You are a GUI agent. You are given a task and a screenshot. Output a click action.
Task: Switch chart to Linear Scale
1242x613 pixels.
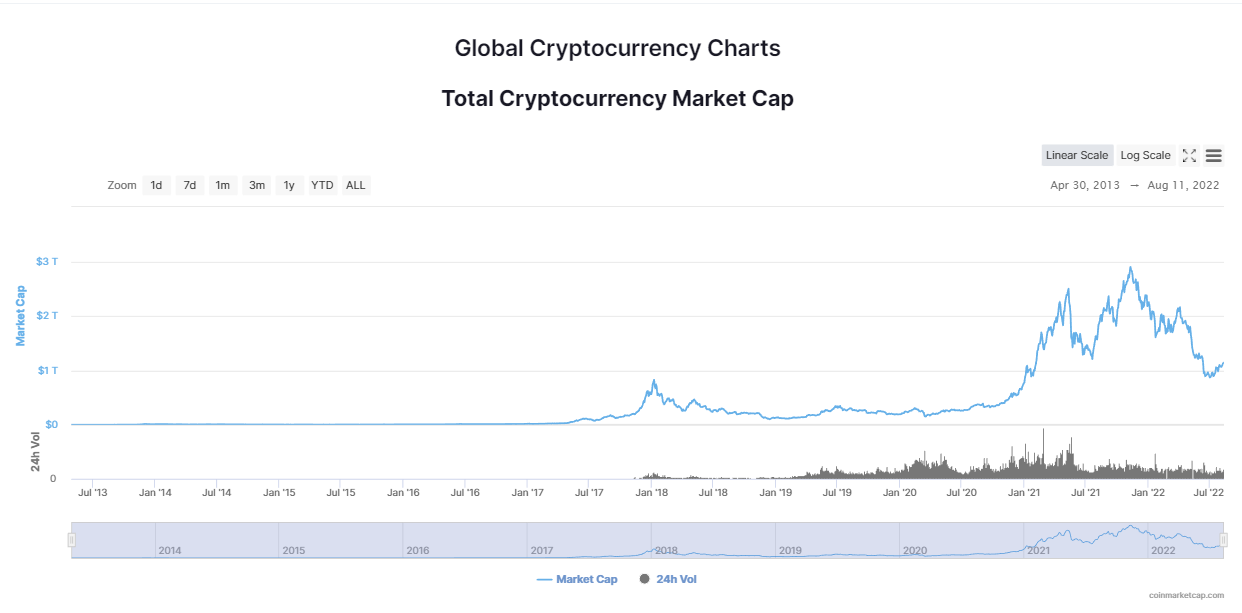point(1077,155)
